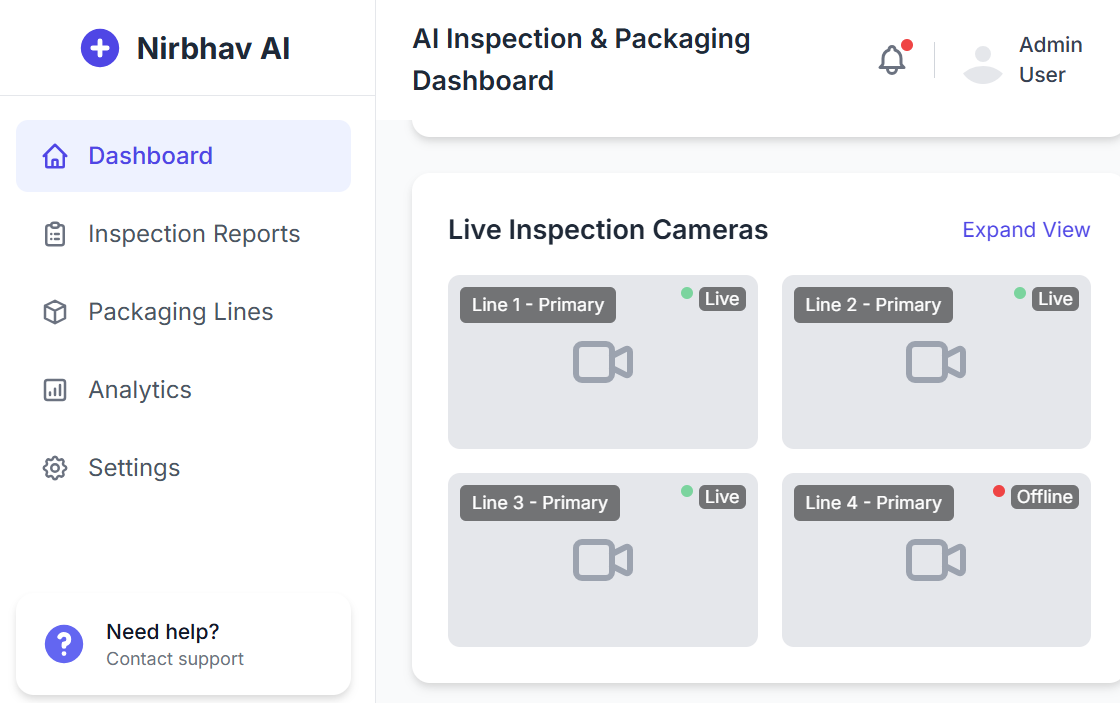Image resolution: width=1120 pixels, height=703 pixels.
Task: Click the Admin User avatar icon
Action: click(x=982, y=61)
